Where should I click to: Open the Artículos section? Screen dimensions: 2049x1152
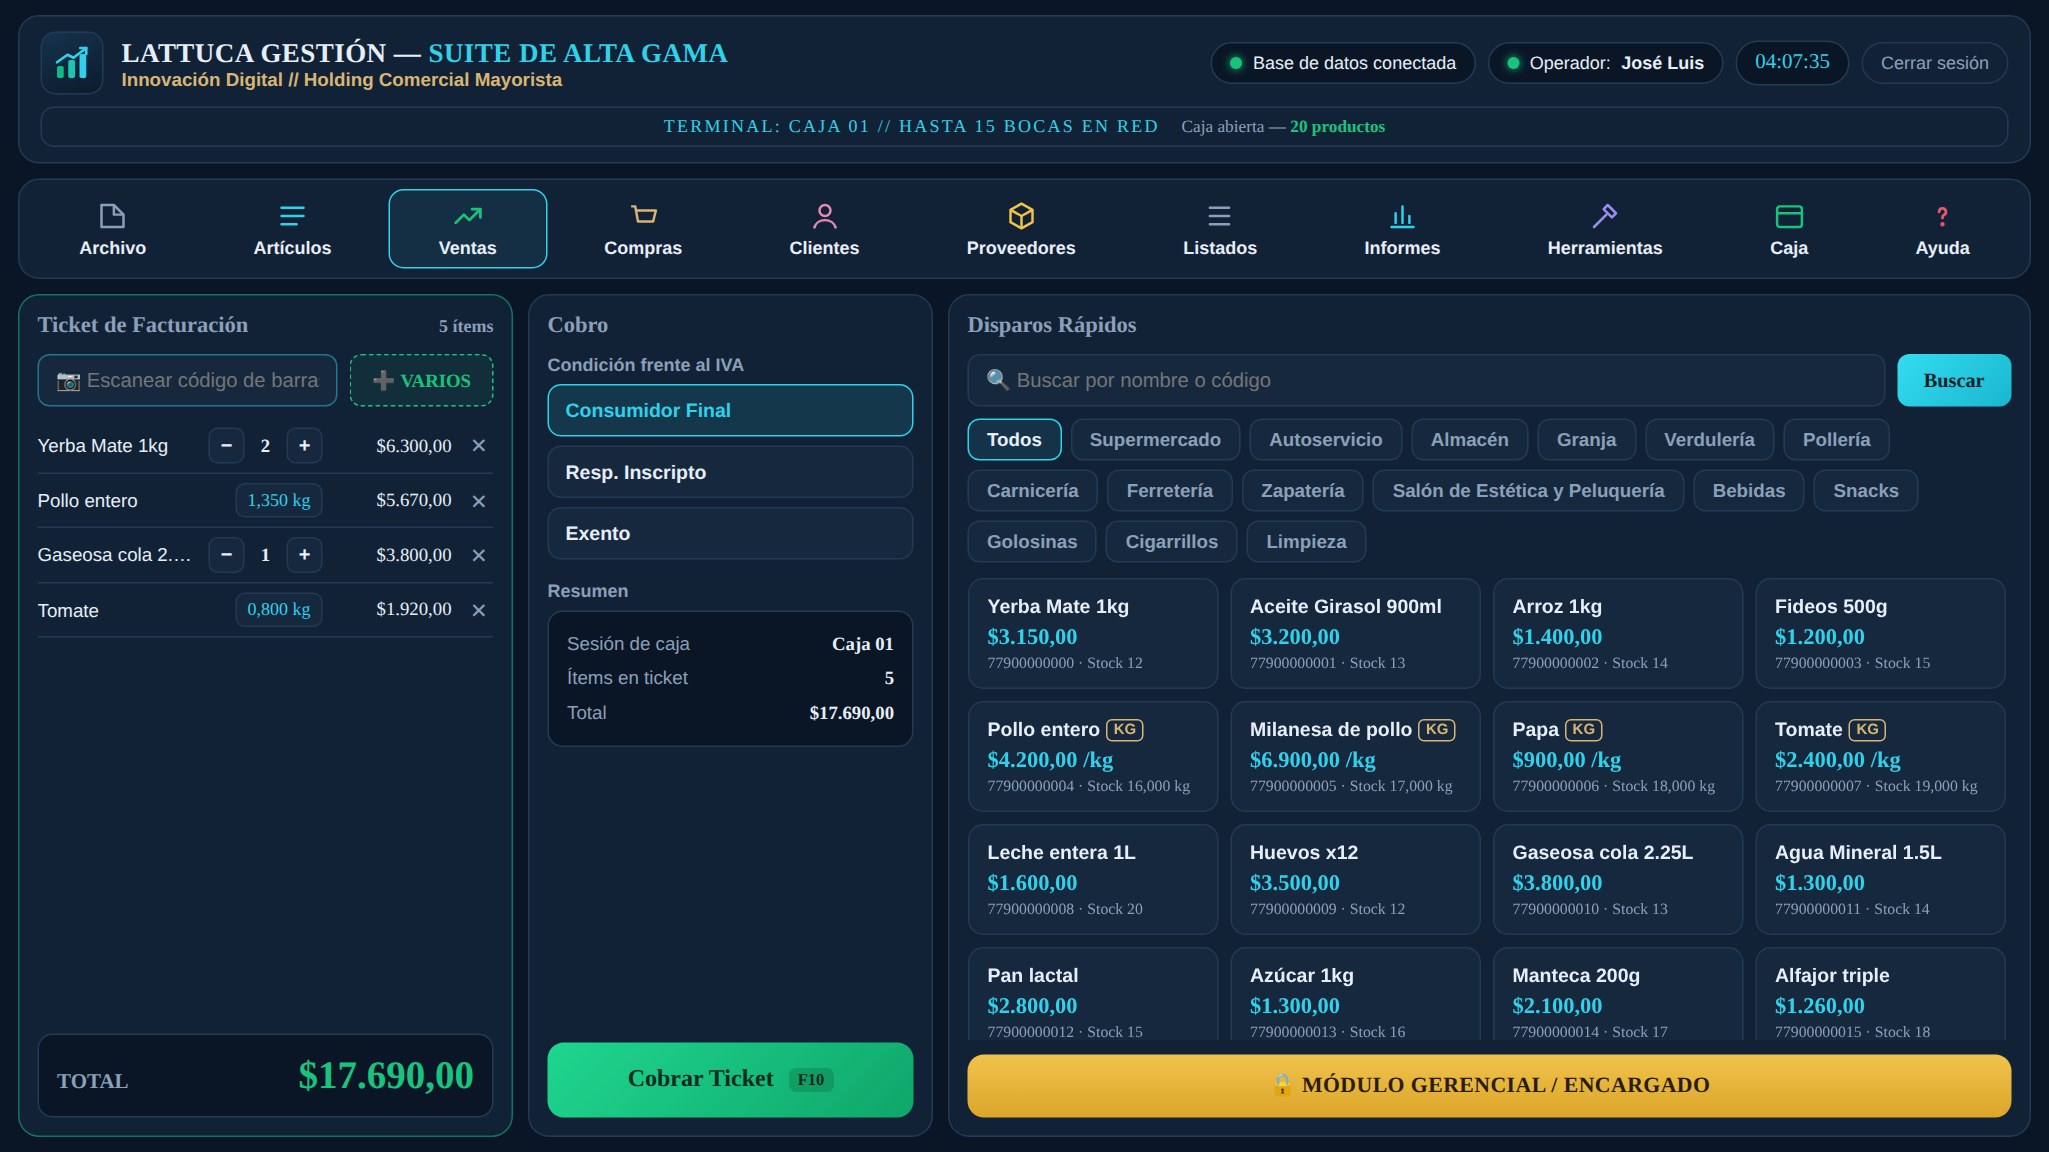[292, 229]
